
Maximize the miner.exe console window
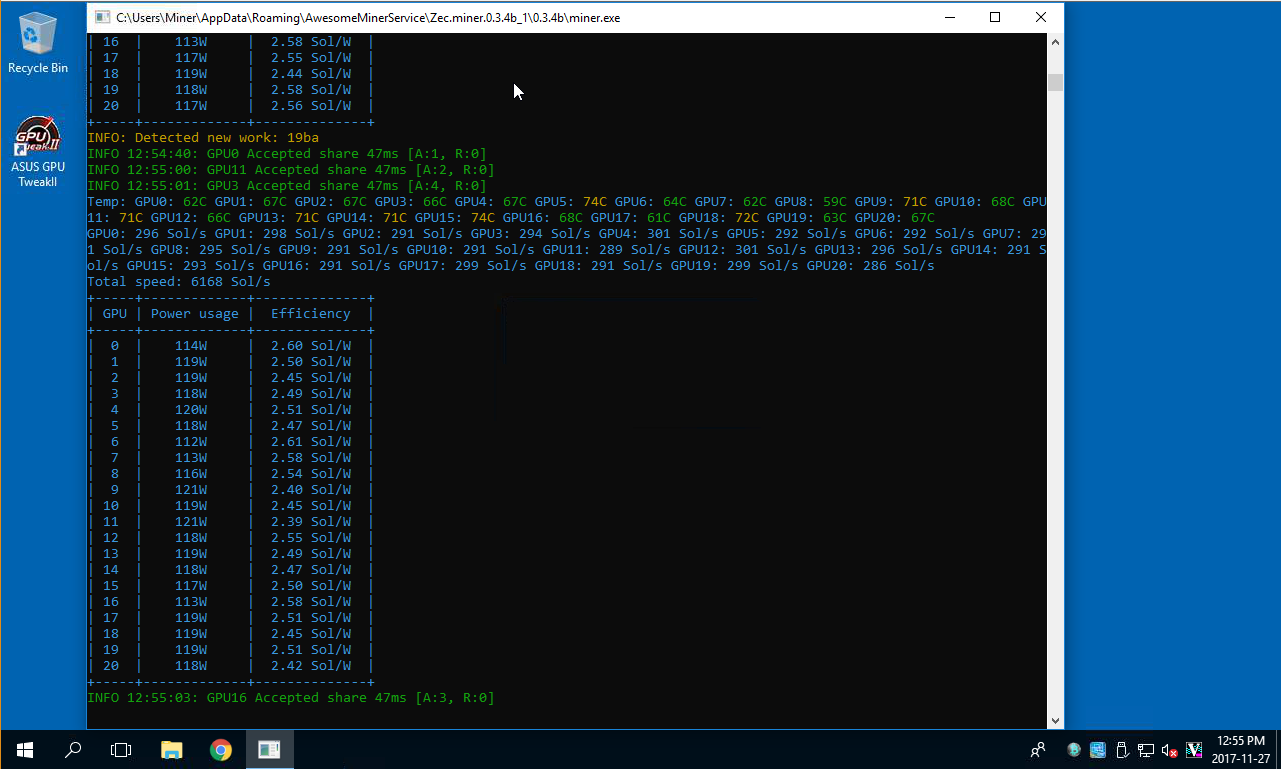point(995,17)
